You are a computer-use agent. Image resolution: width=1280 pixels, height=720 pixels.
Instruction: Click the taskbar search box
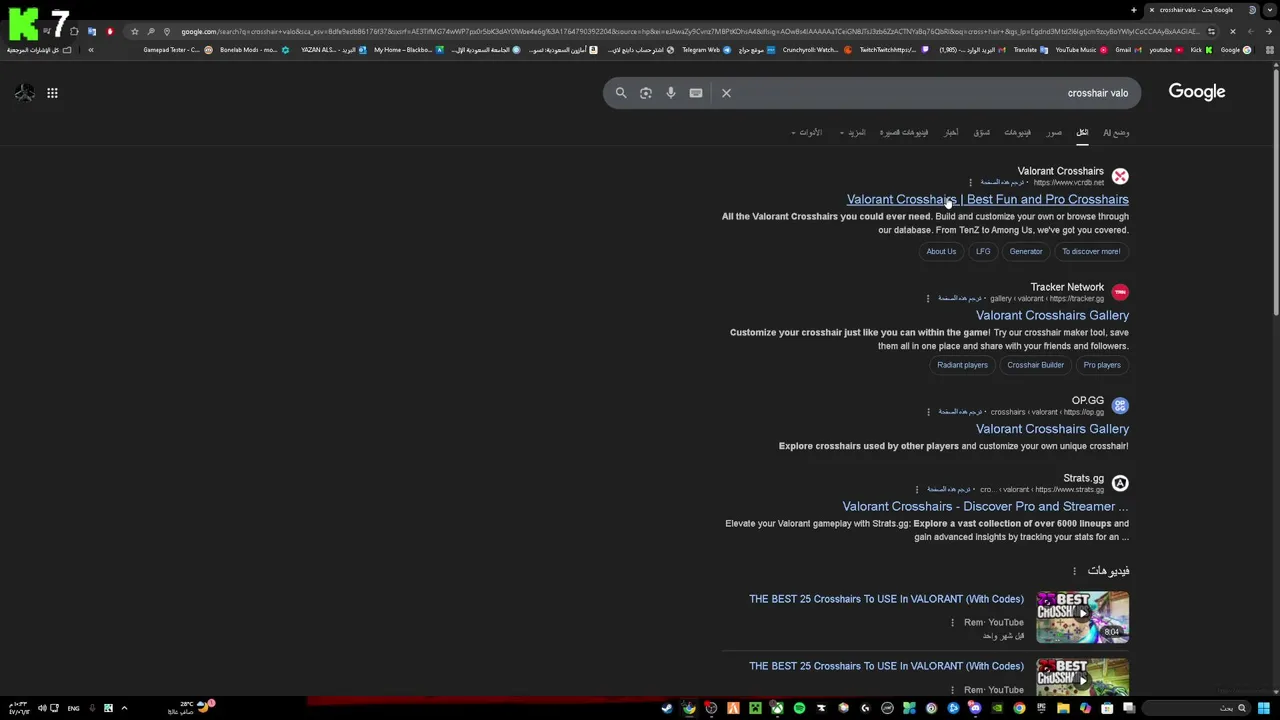click(x=1195, y=708)
